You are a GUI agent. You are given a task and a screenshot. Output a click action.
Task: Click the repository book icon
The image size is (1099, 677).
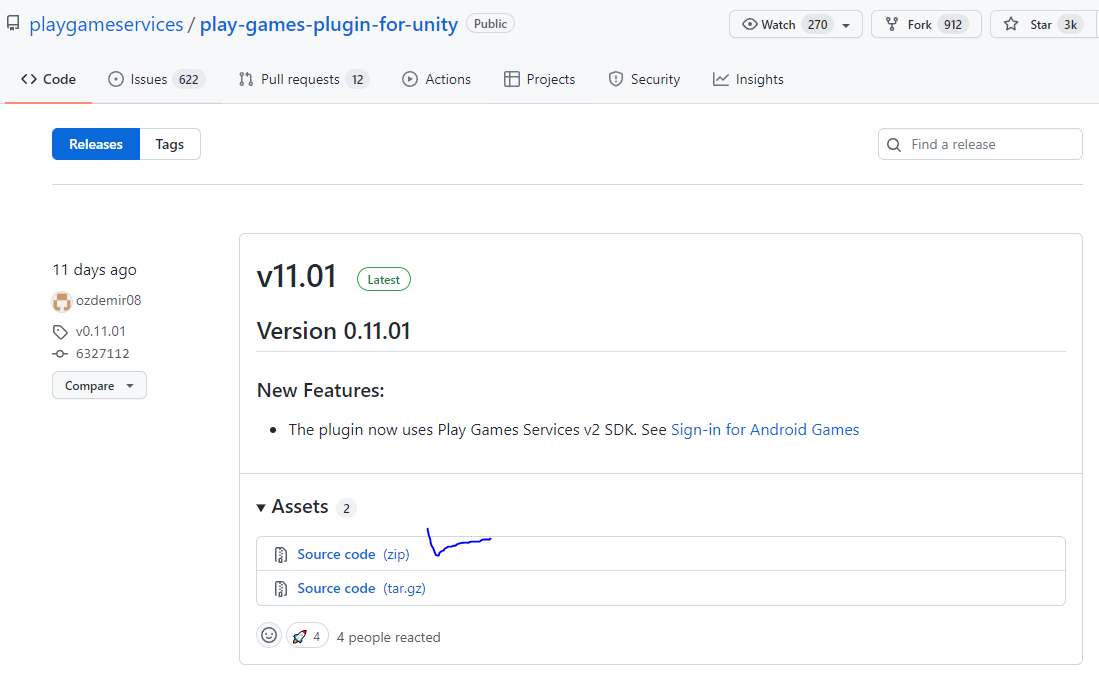pyautogui.click(x=13, y=24)
